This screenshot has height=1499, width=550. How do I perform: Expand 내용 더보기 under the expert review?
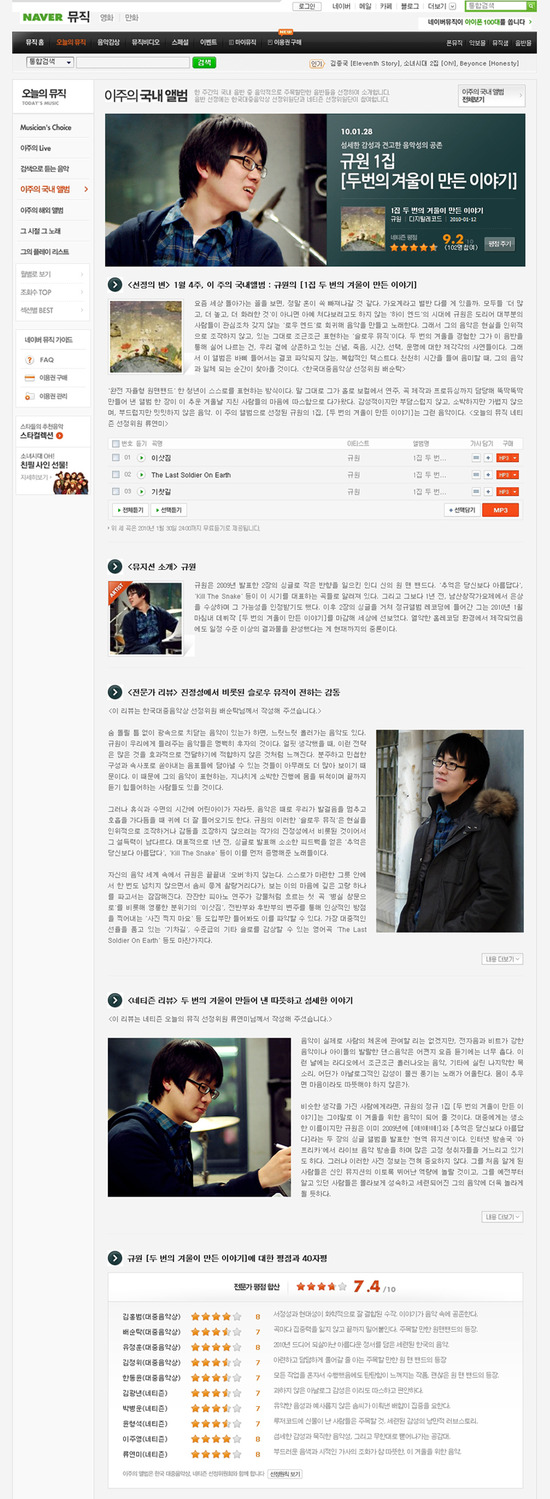pos(503,959)
